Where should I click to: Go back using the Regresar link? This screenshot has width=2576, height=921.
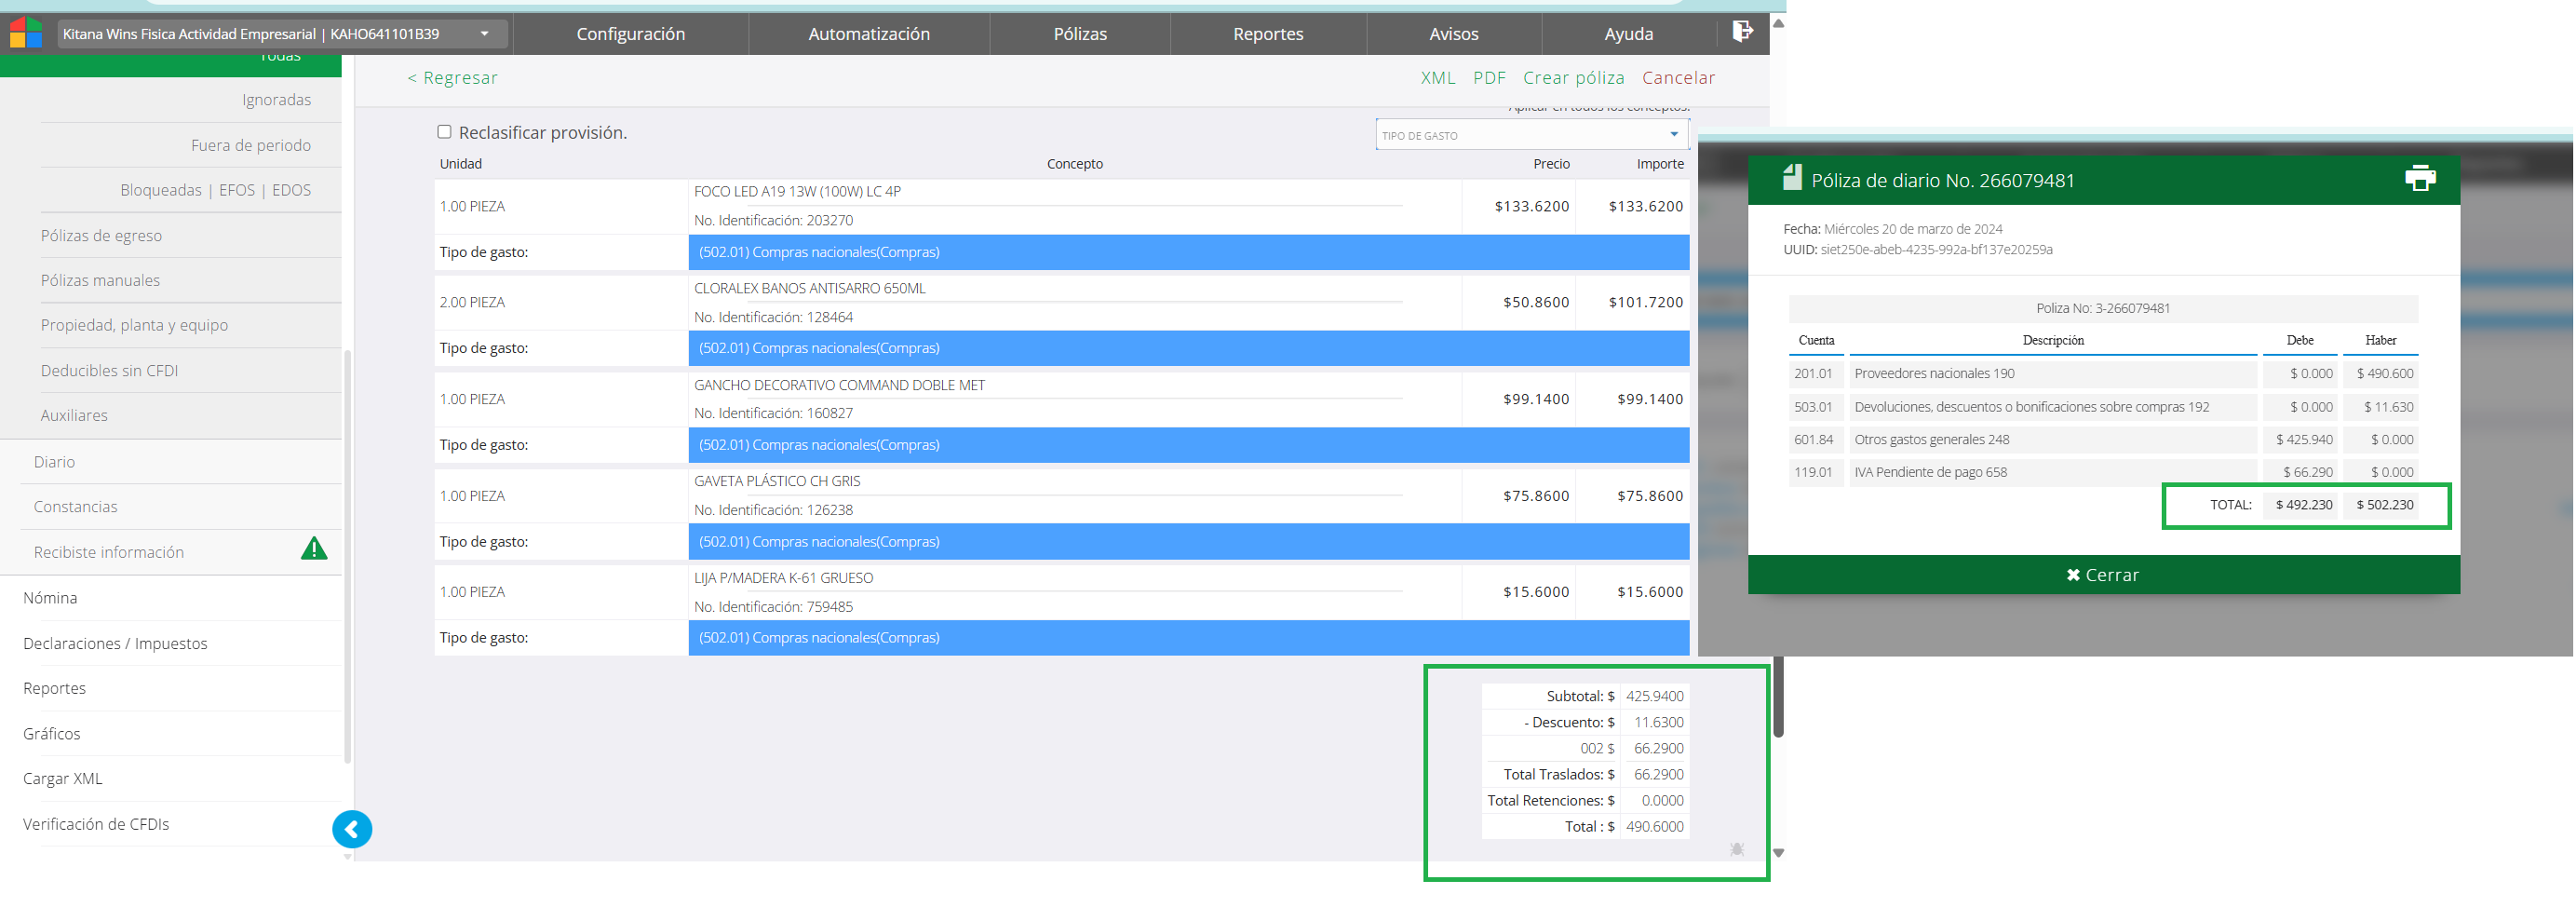452,78
